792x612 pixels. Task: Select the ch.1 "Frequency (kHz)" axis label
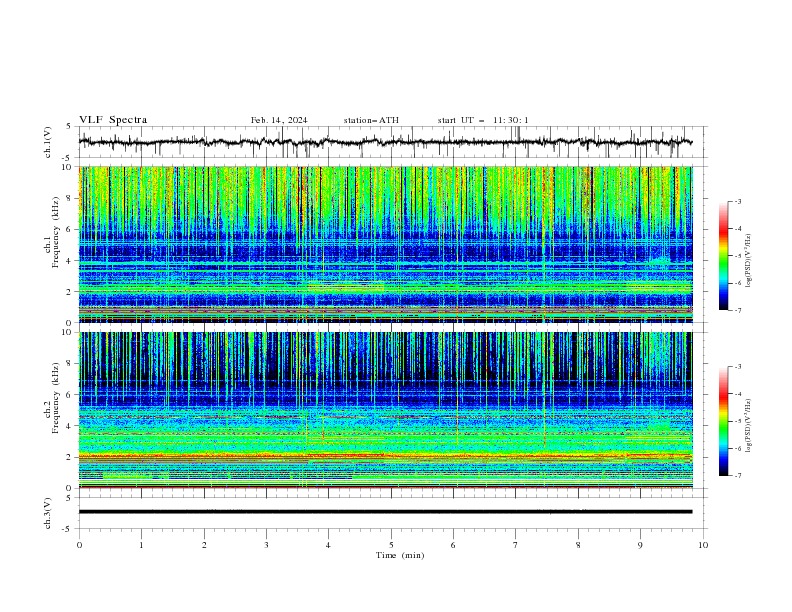(x=55, y=232)
